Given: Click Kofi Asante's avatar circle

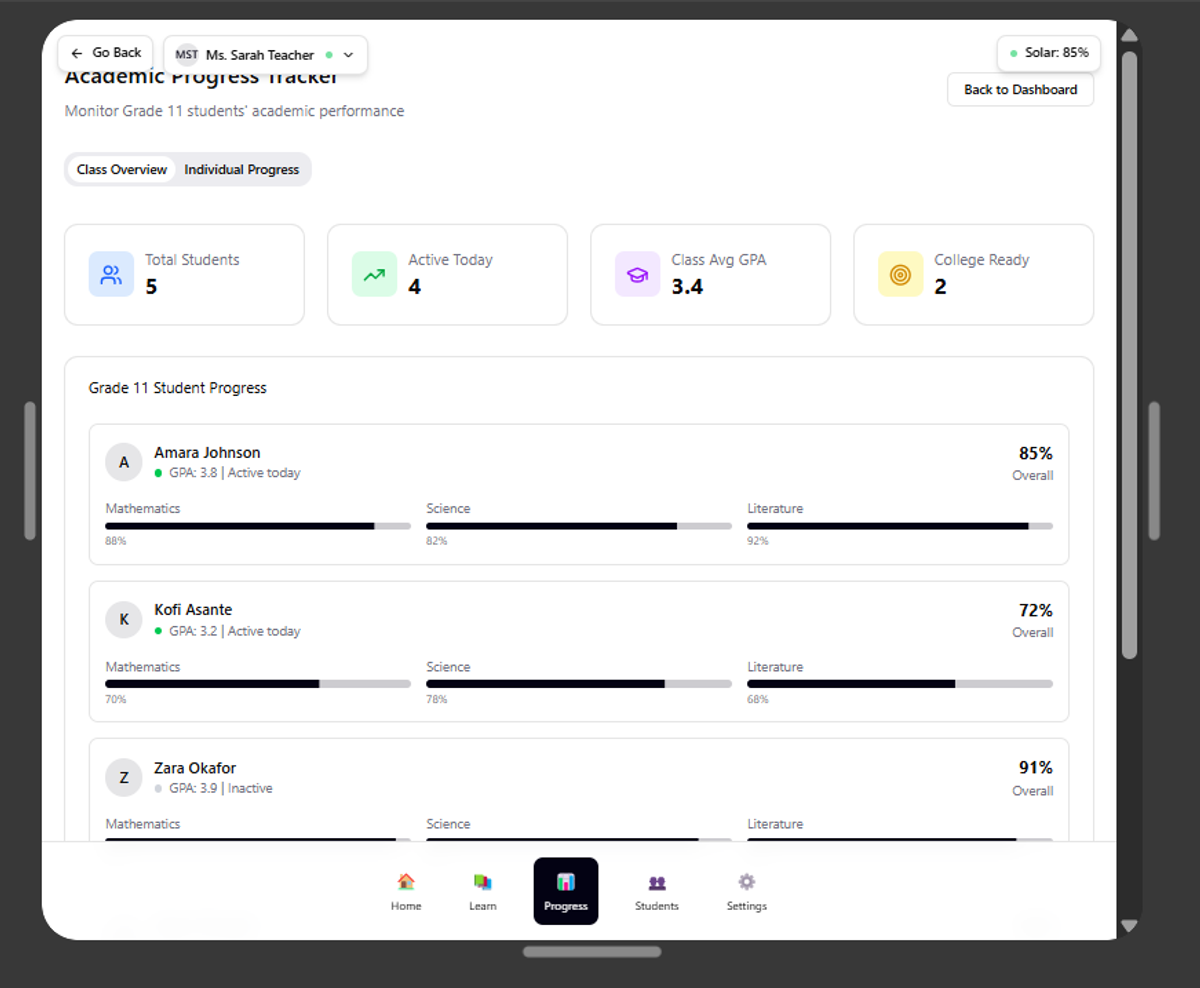Looking at the screenshot, I should [124, 620].
